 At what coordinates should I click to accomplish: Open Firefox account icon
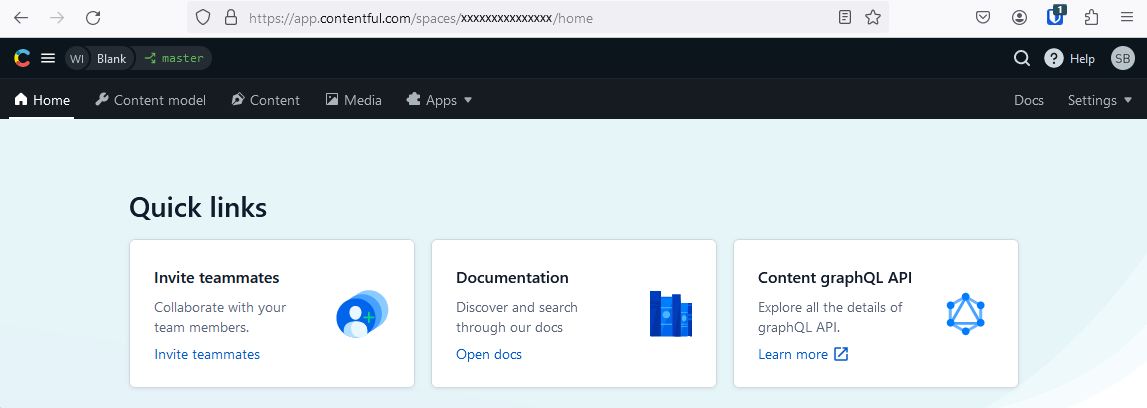[1020, 18]
